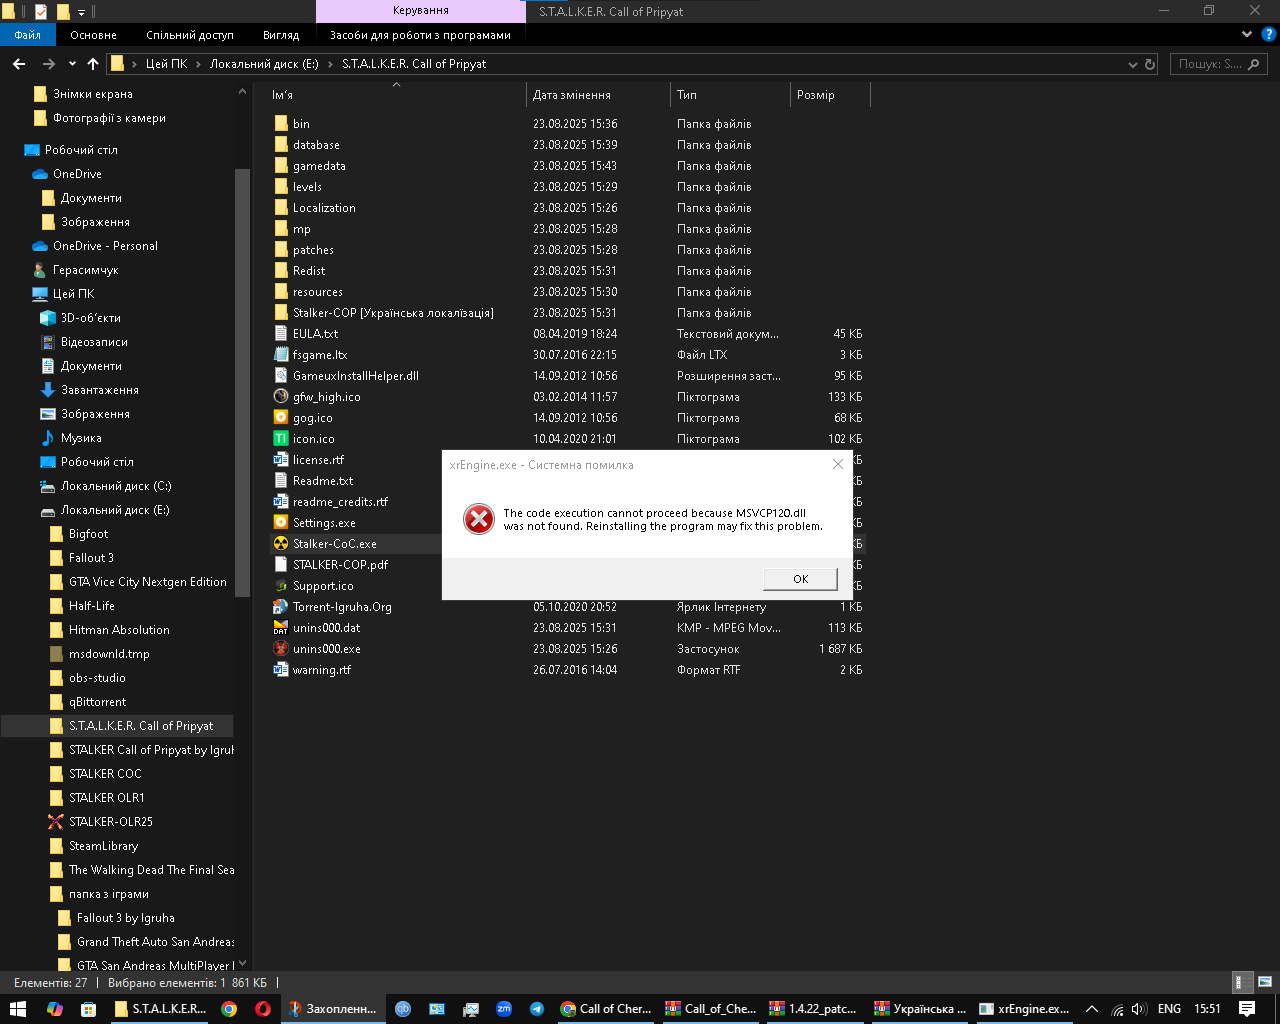Click the Explorer search field

1218,64
